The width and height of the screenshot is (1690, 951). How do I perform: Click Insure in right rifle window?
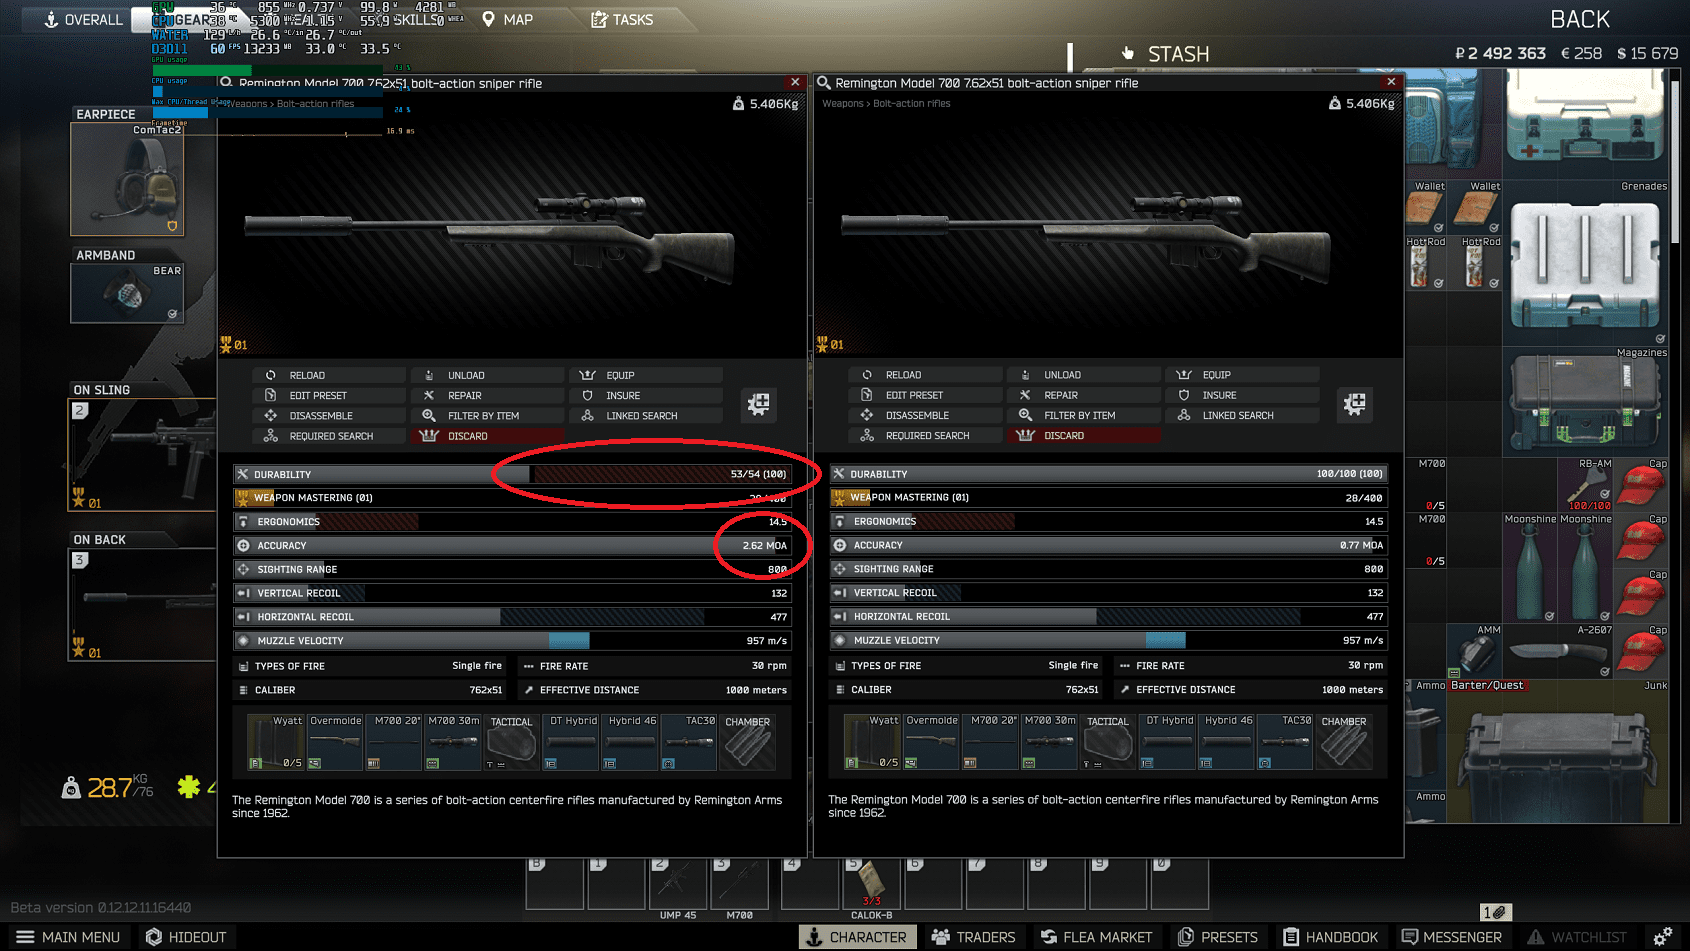pos(1242,395)
